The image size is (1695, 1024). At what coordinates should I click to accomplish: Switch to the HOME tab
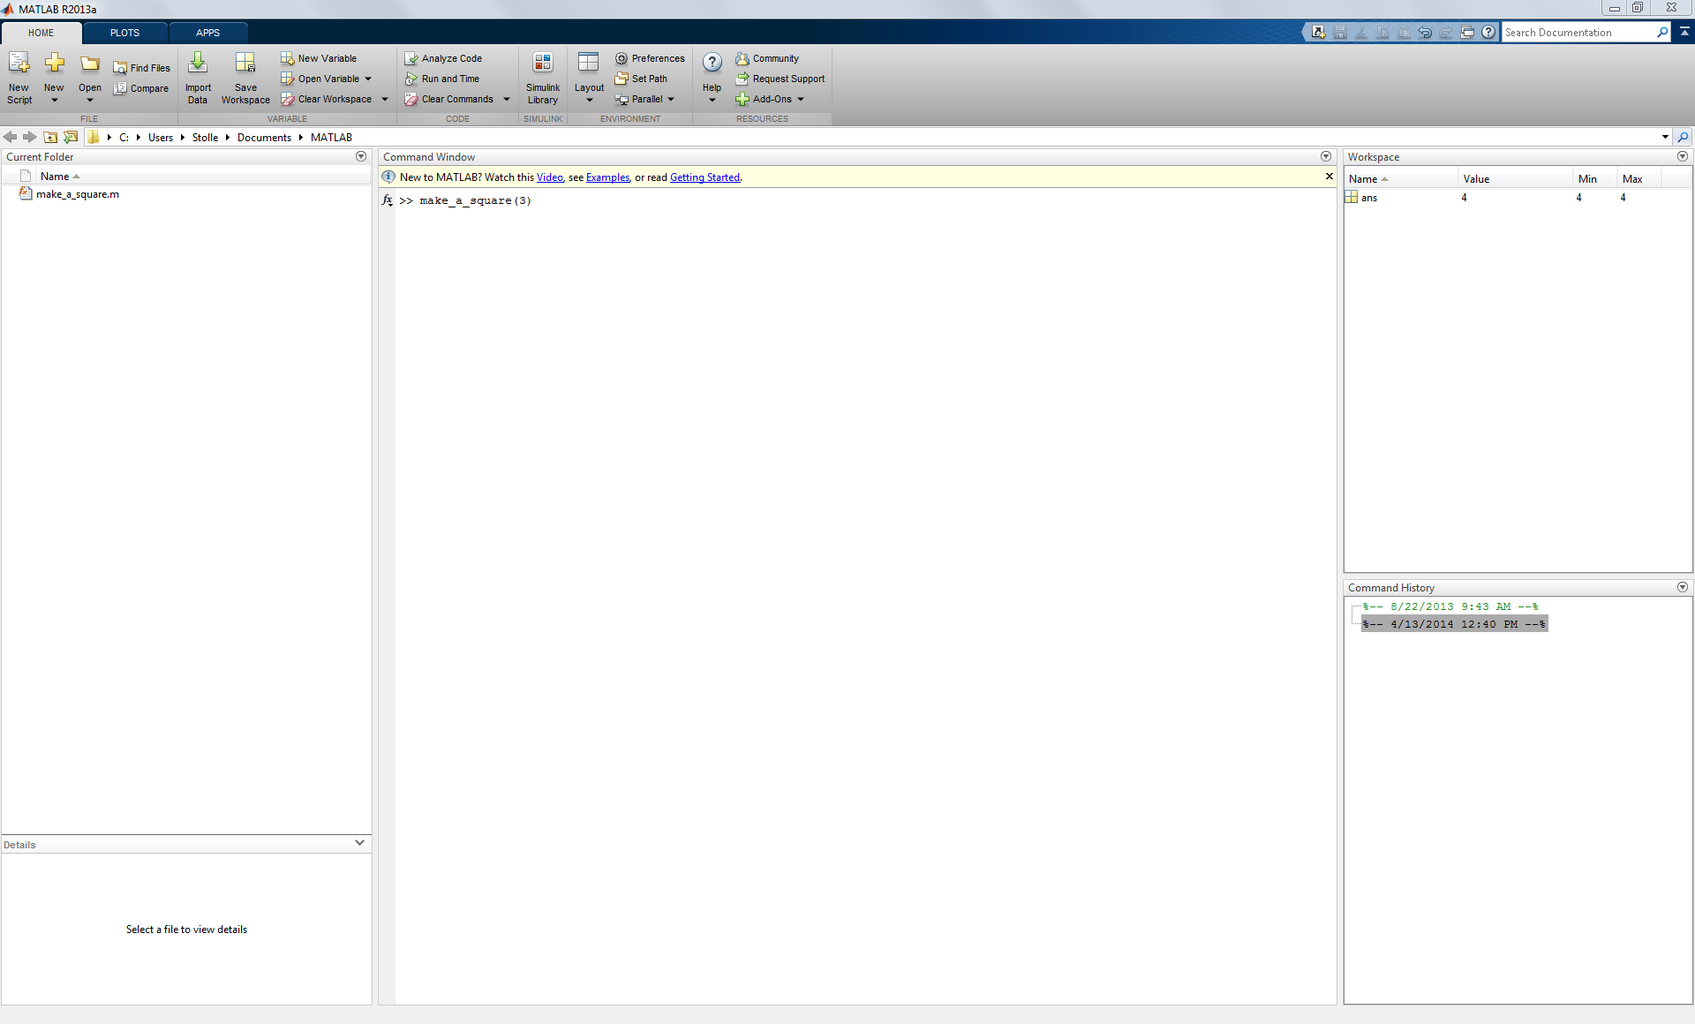click(41, 32)
